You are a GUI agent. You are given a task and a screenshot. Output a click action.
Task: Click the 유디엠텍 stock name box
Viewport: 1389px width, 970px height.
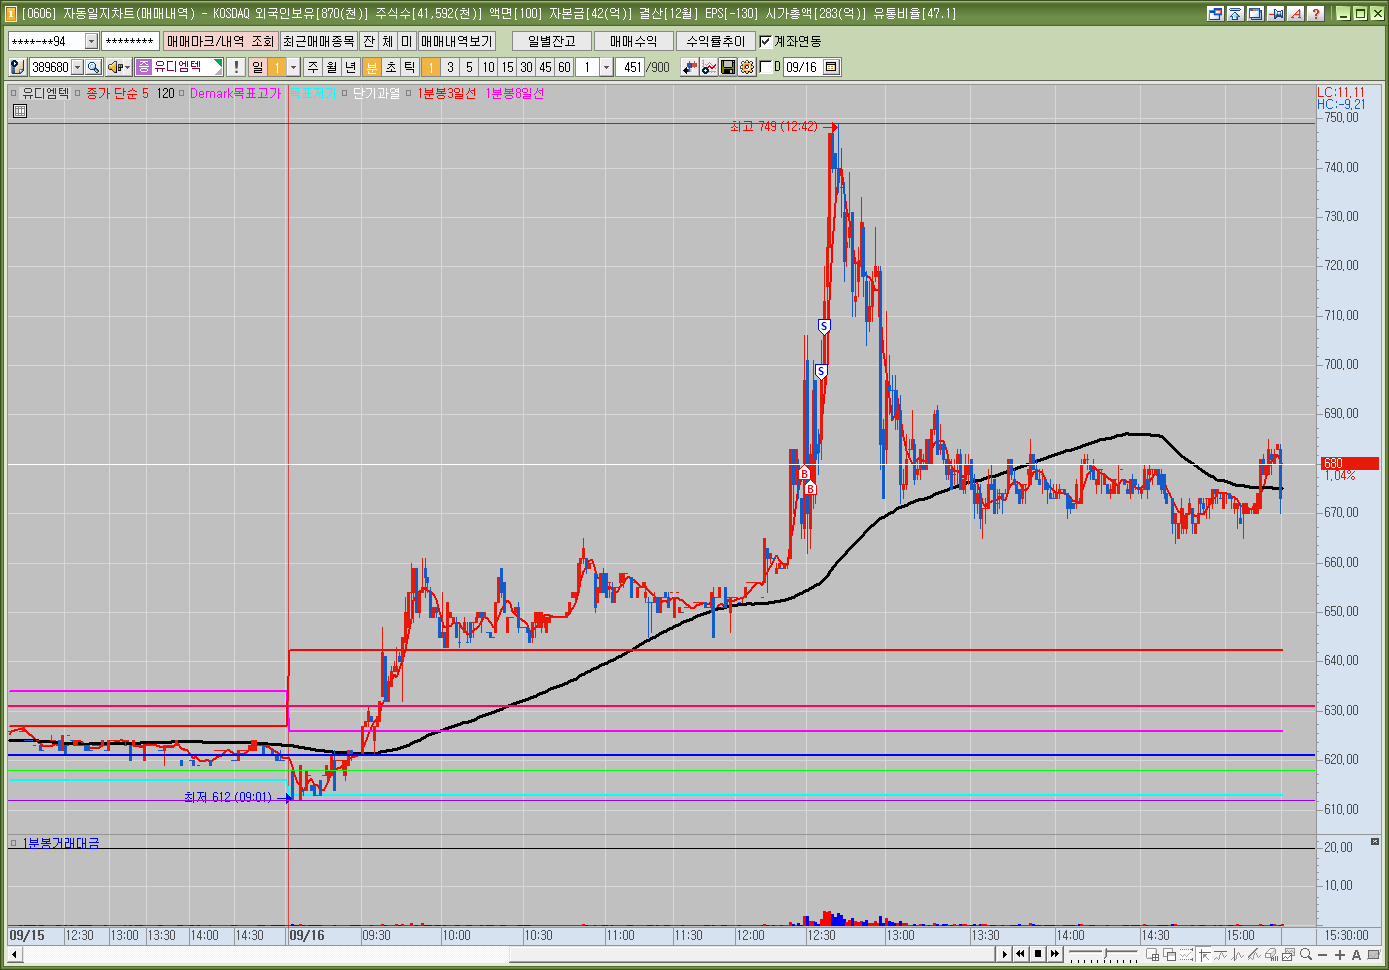point(179,67)
